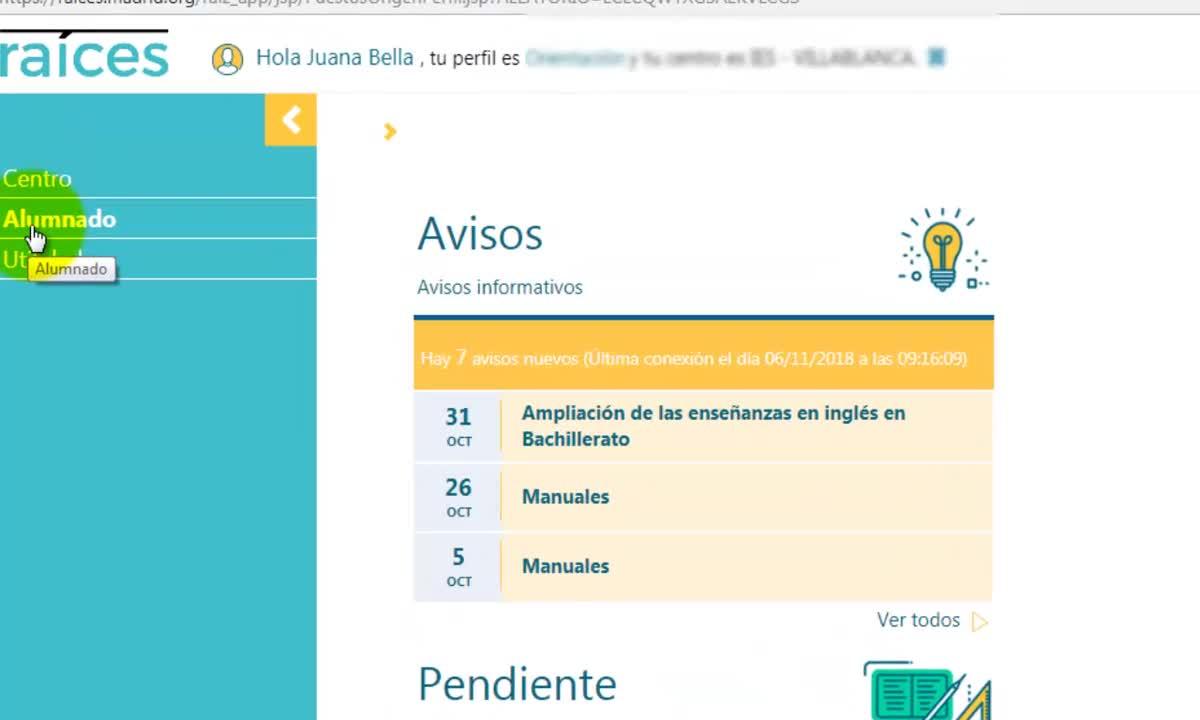Open the Centro menu
1200x720 pixels.
coord(37,179)
